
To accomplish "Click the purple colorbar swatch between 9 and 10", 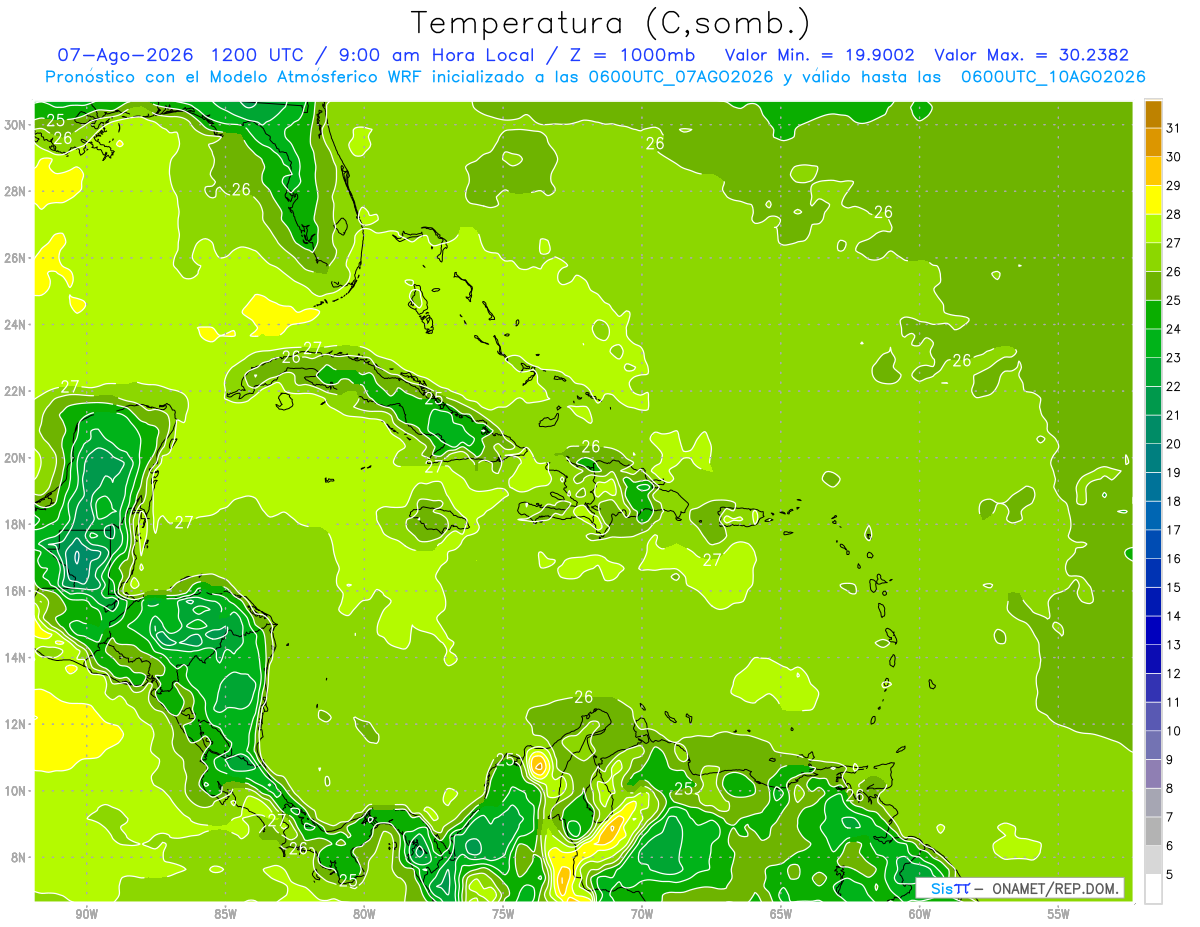I will 1153,745.
